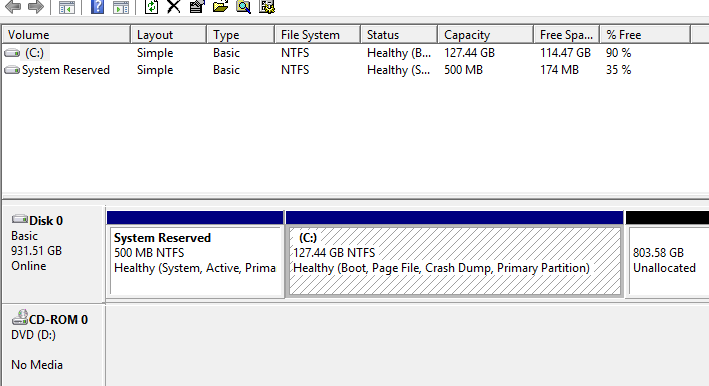Sort by the File System column header
The image size is (709, 386).
point(317,35)
